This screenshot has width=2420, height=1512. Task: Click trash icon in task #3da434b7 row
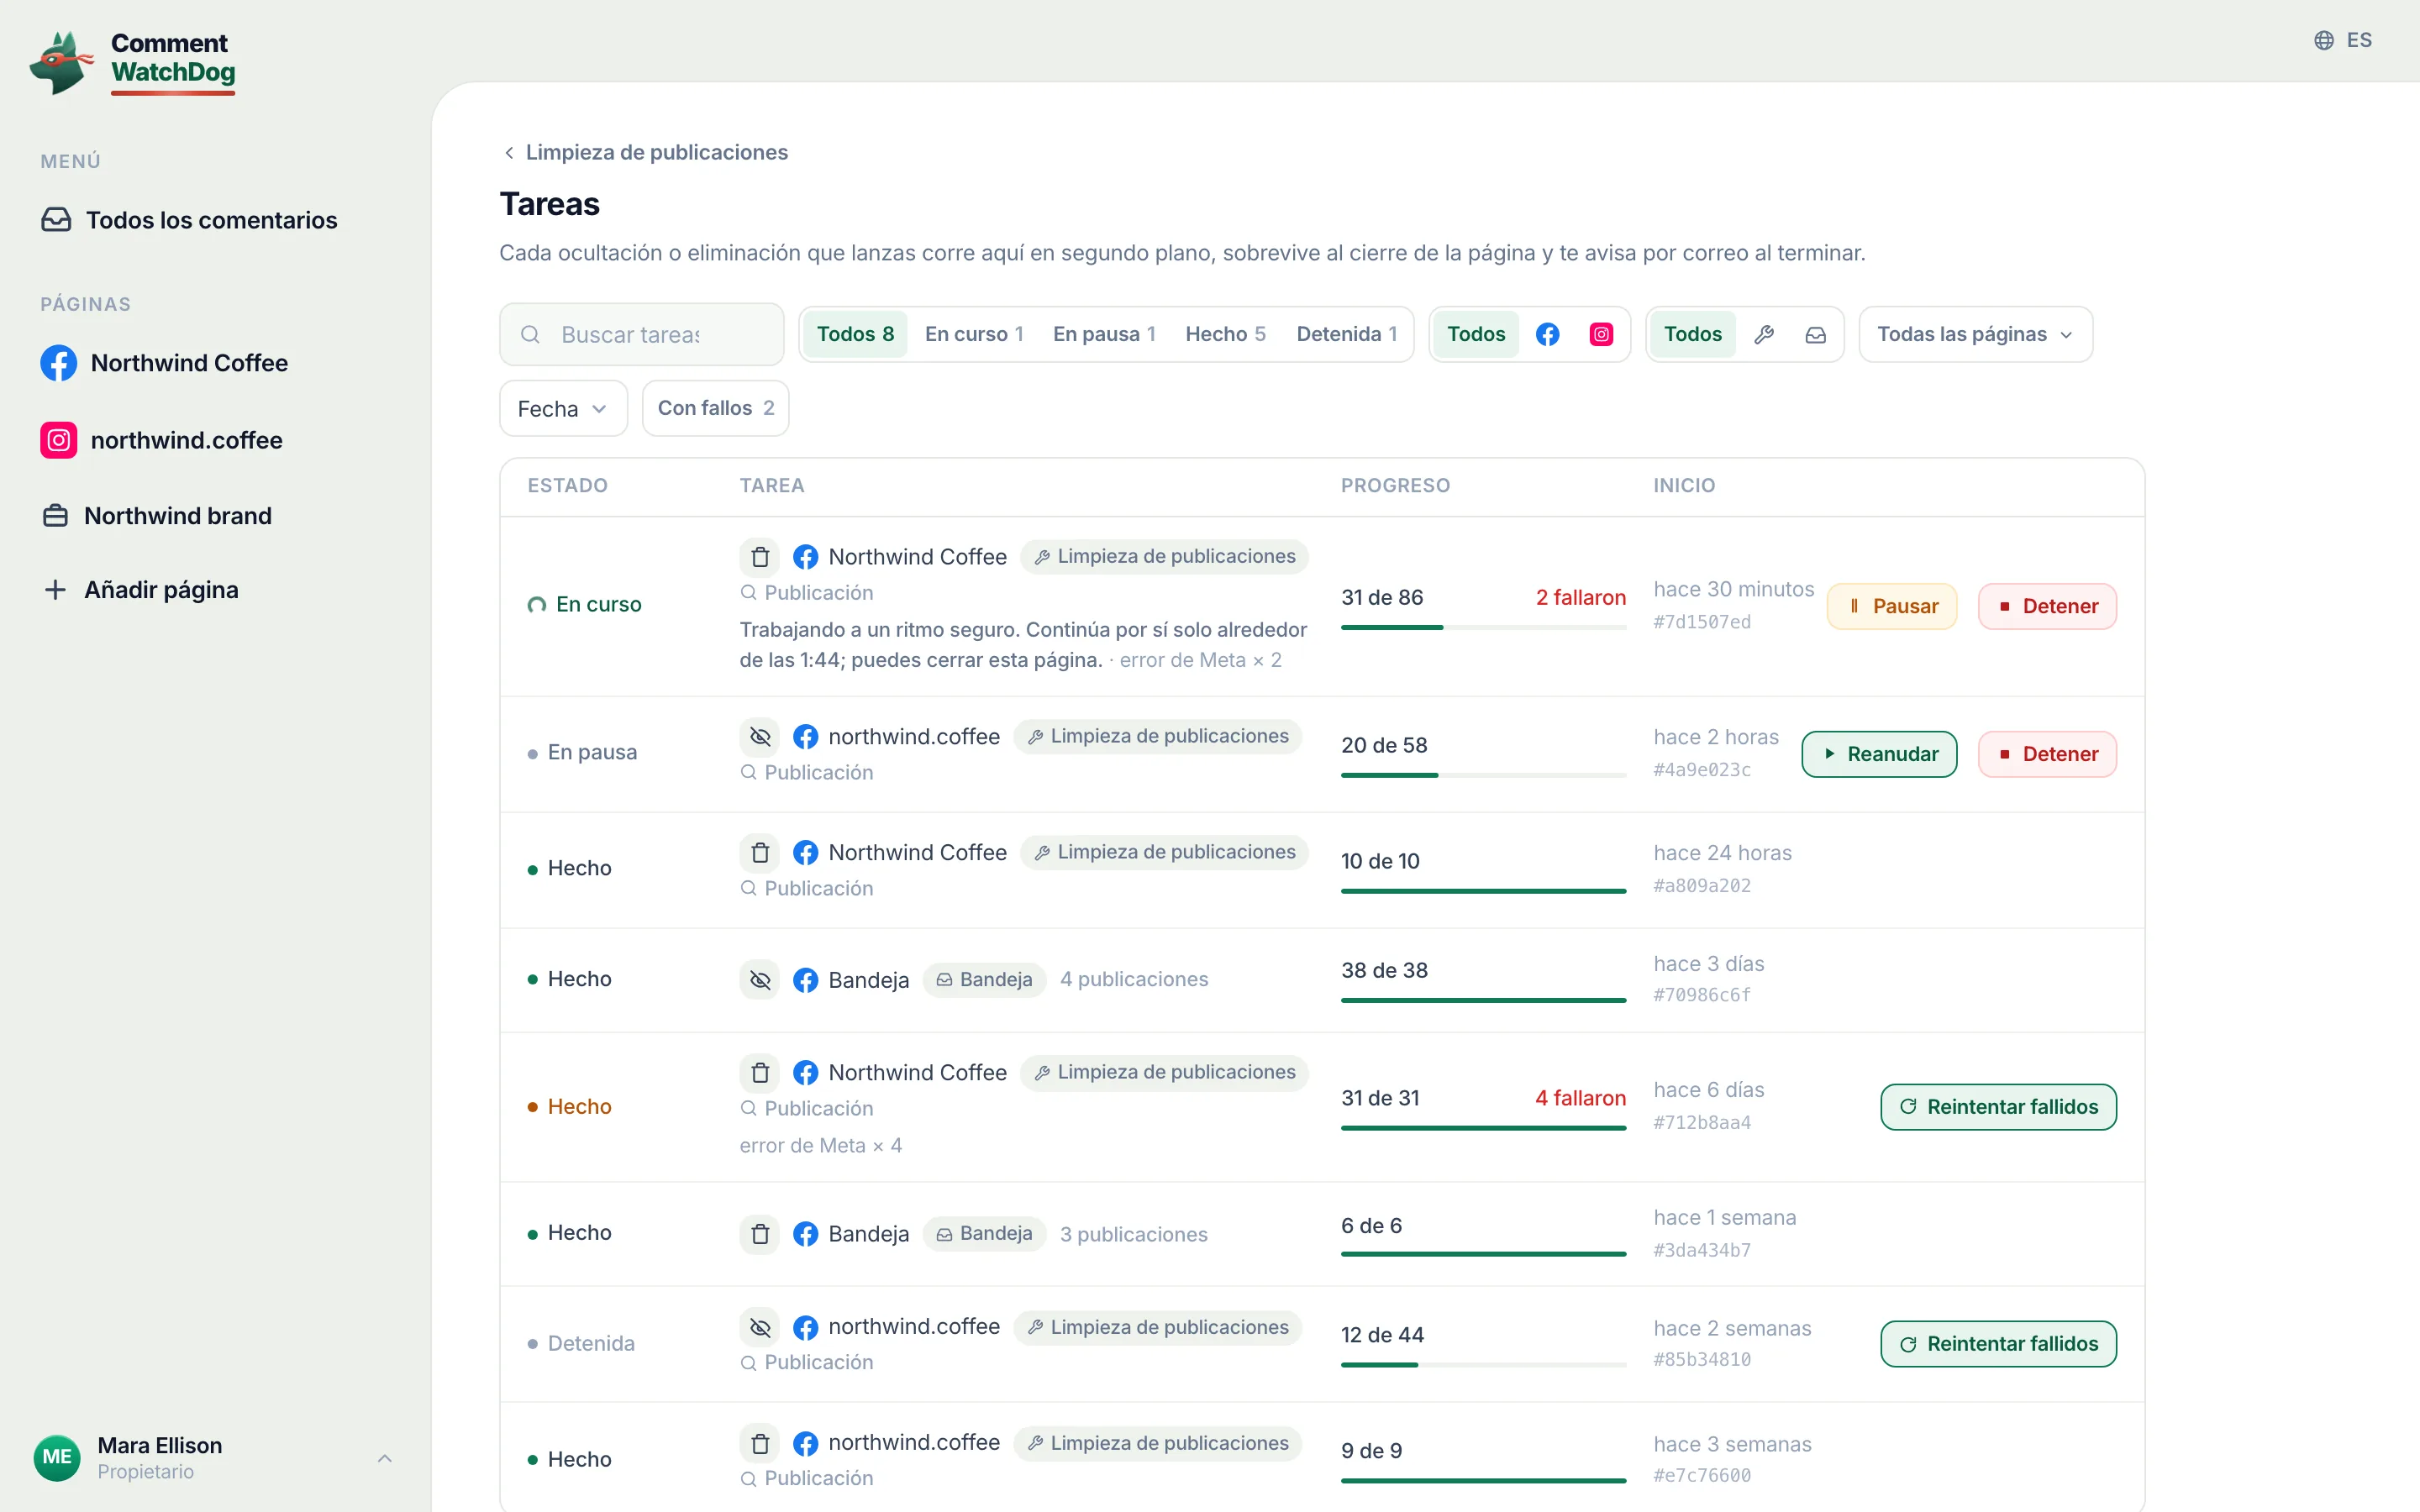(760, 1234)
